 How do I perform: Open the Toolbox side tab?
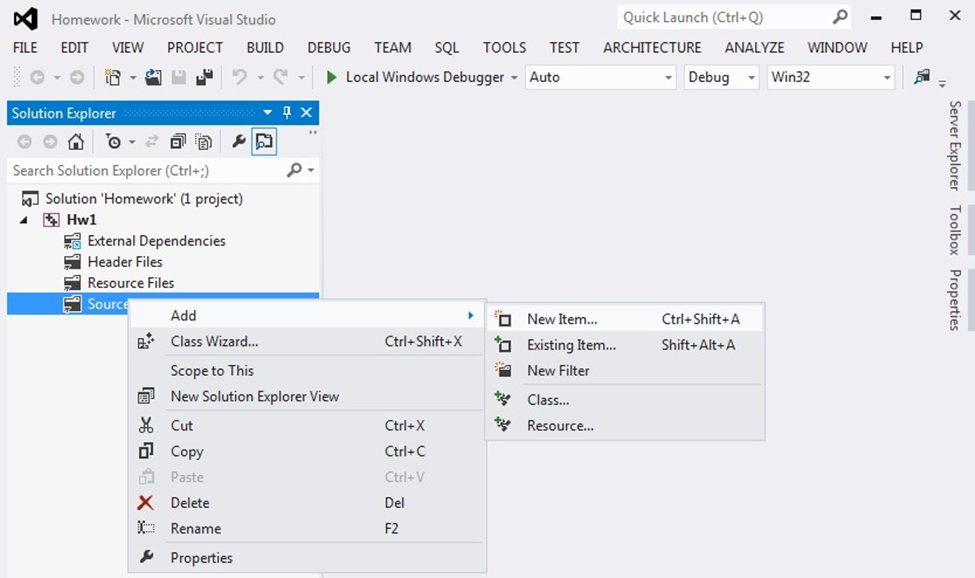click(955, 230)
